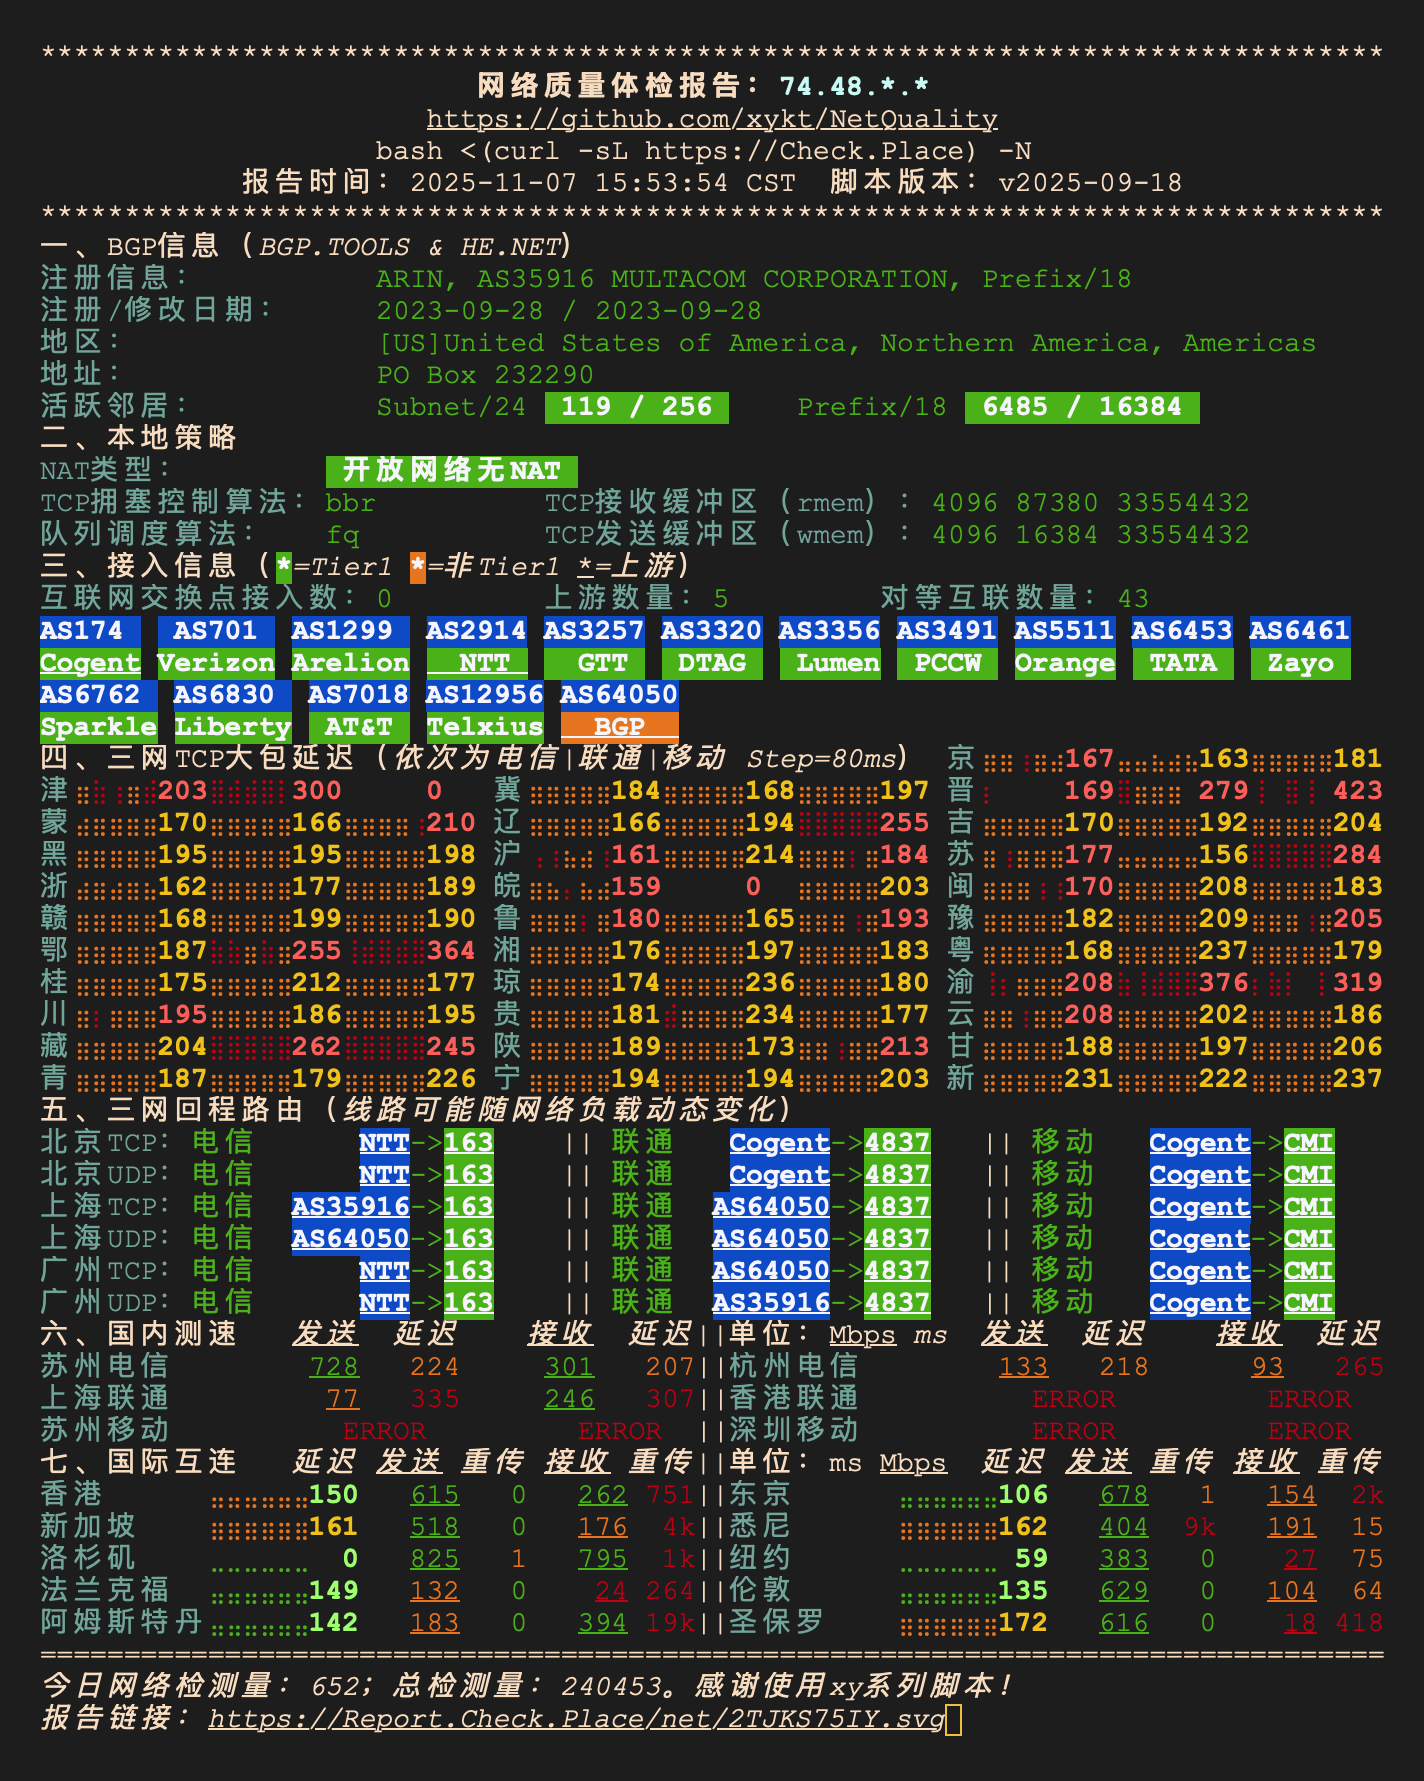Select the AS6762 badge
This screenshot has height=1781, width=1424.
point(98,695)
